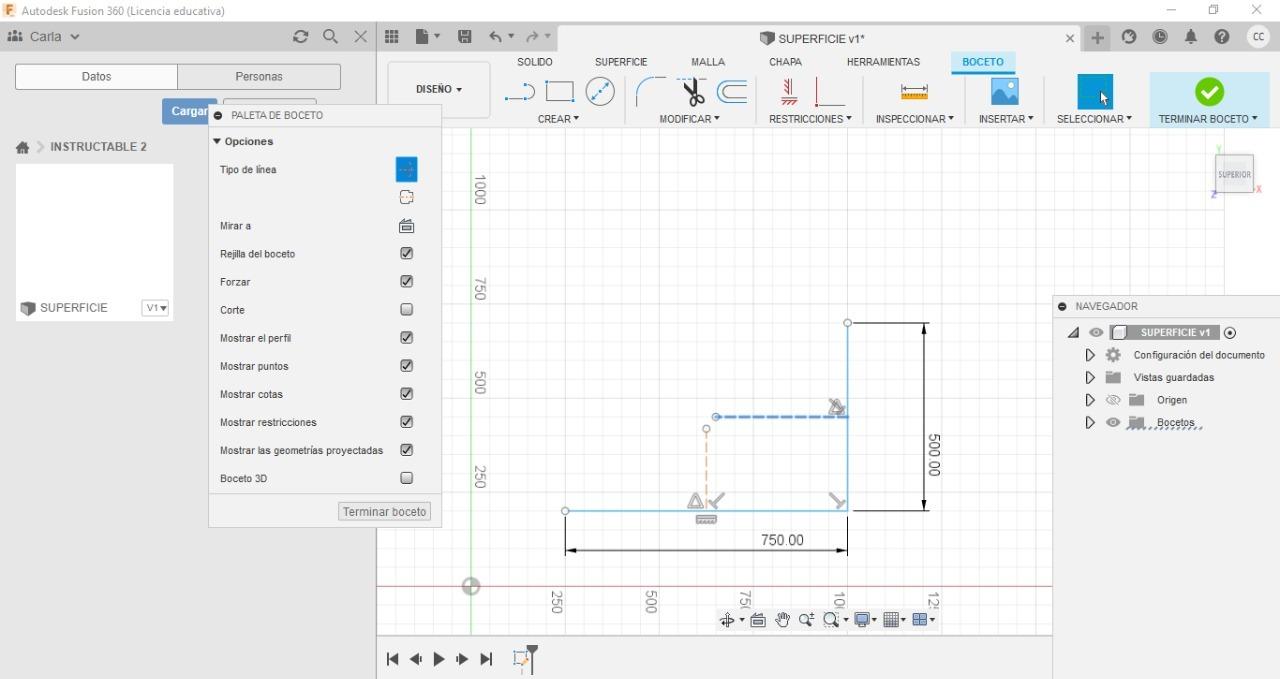The image size is (1280, 679).
Task: Open the Insertar dropdown menu
Action: (1006, 119)
